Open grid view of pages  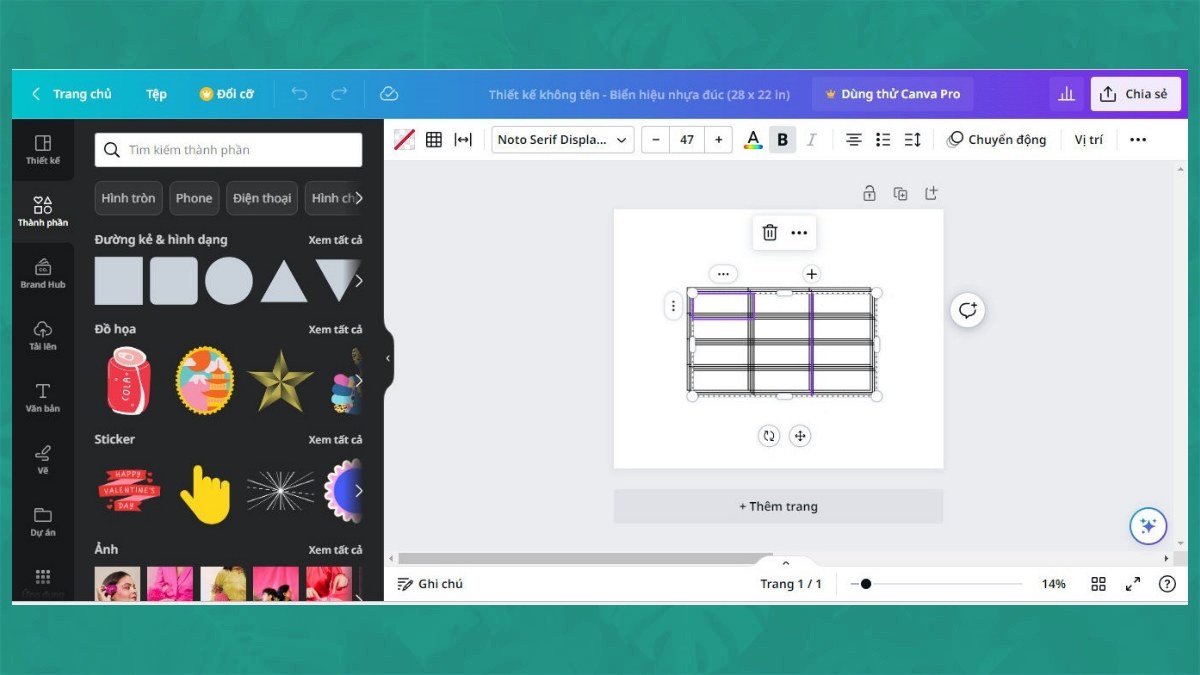1098,584
